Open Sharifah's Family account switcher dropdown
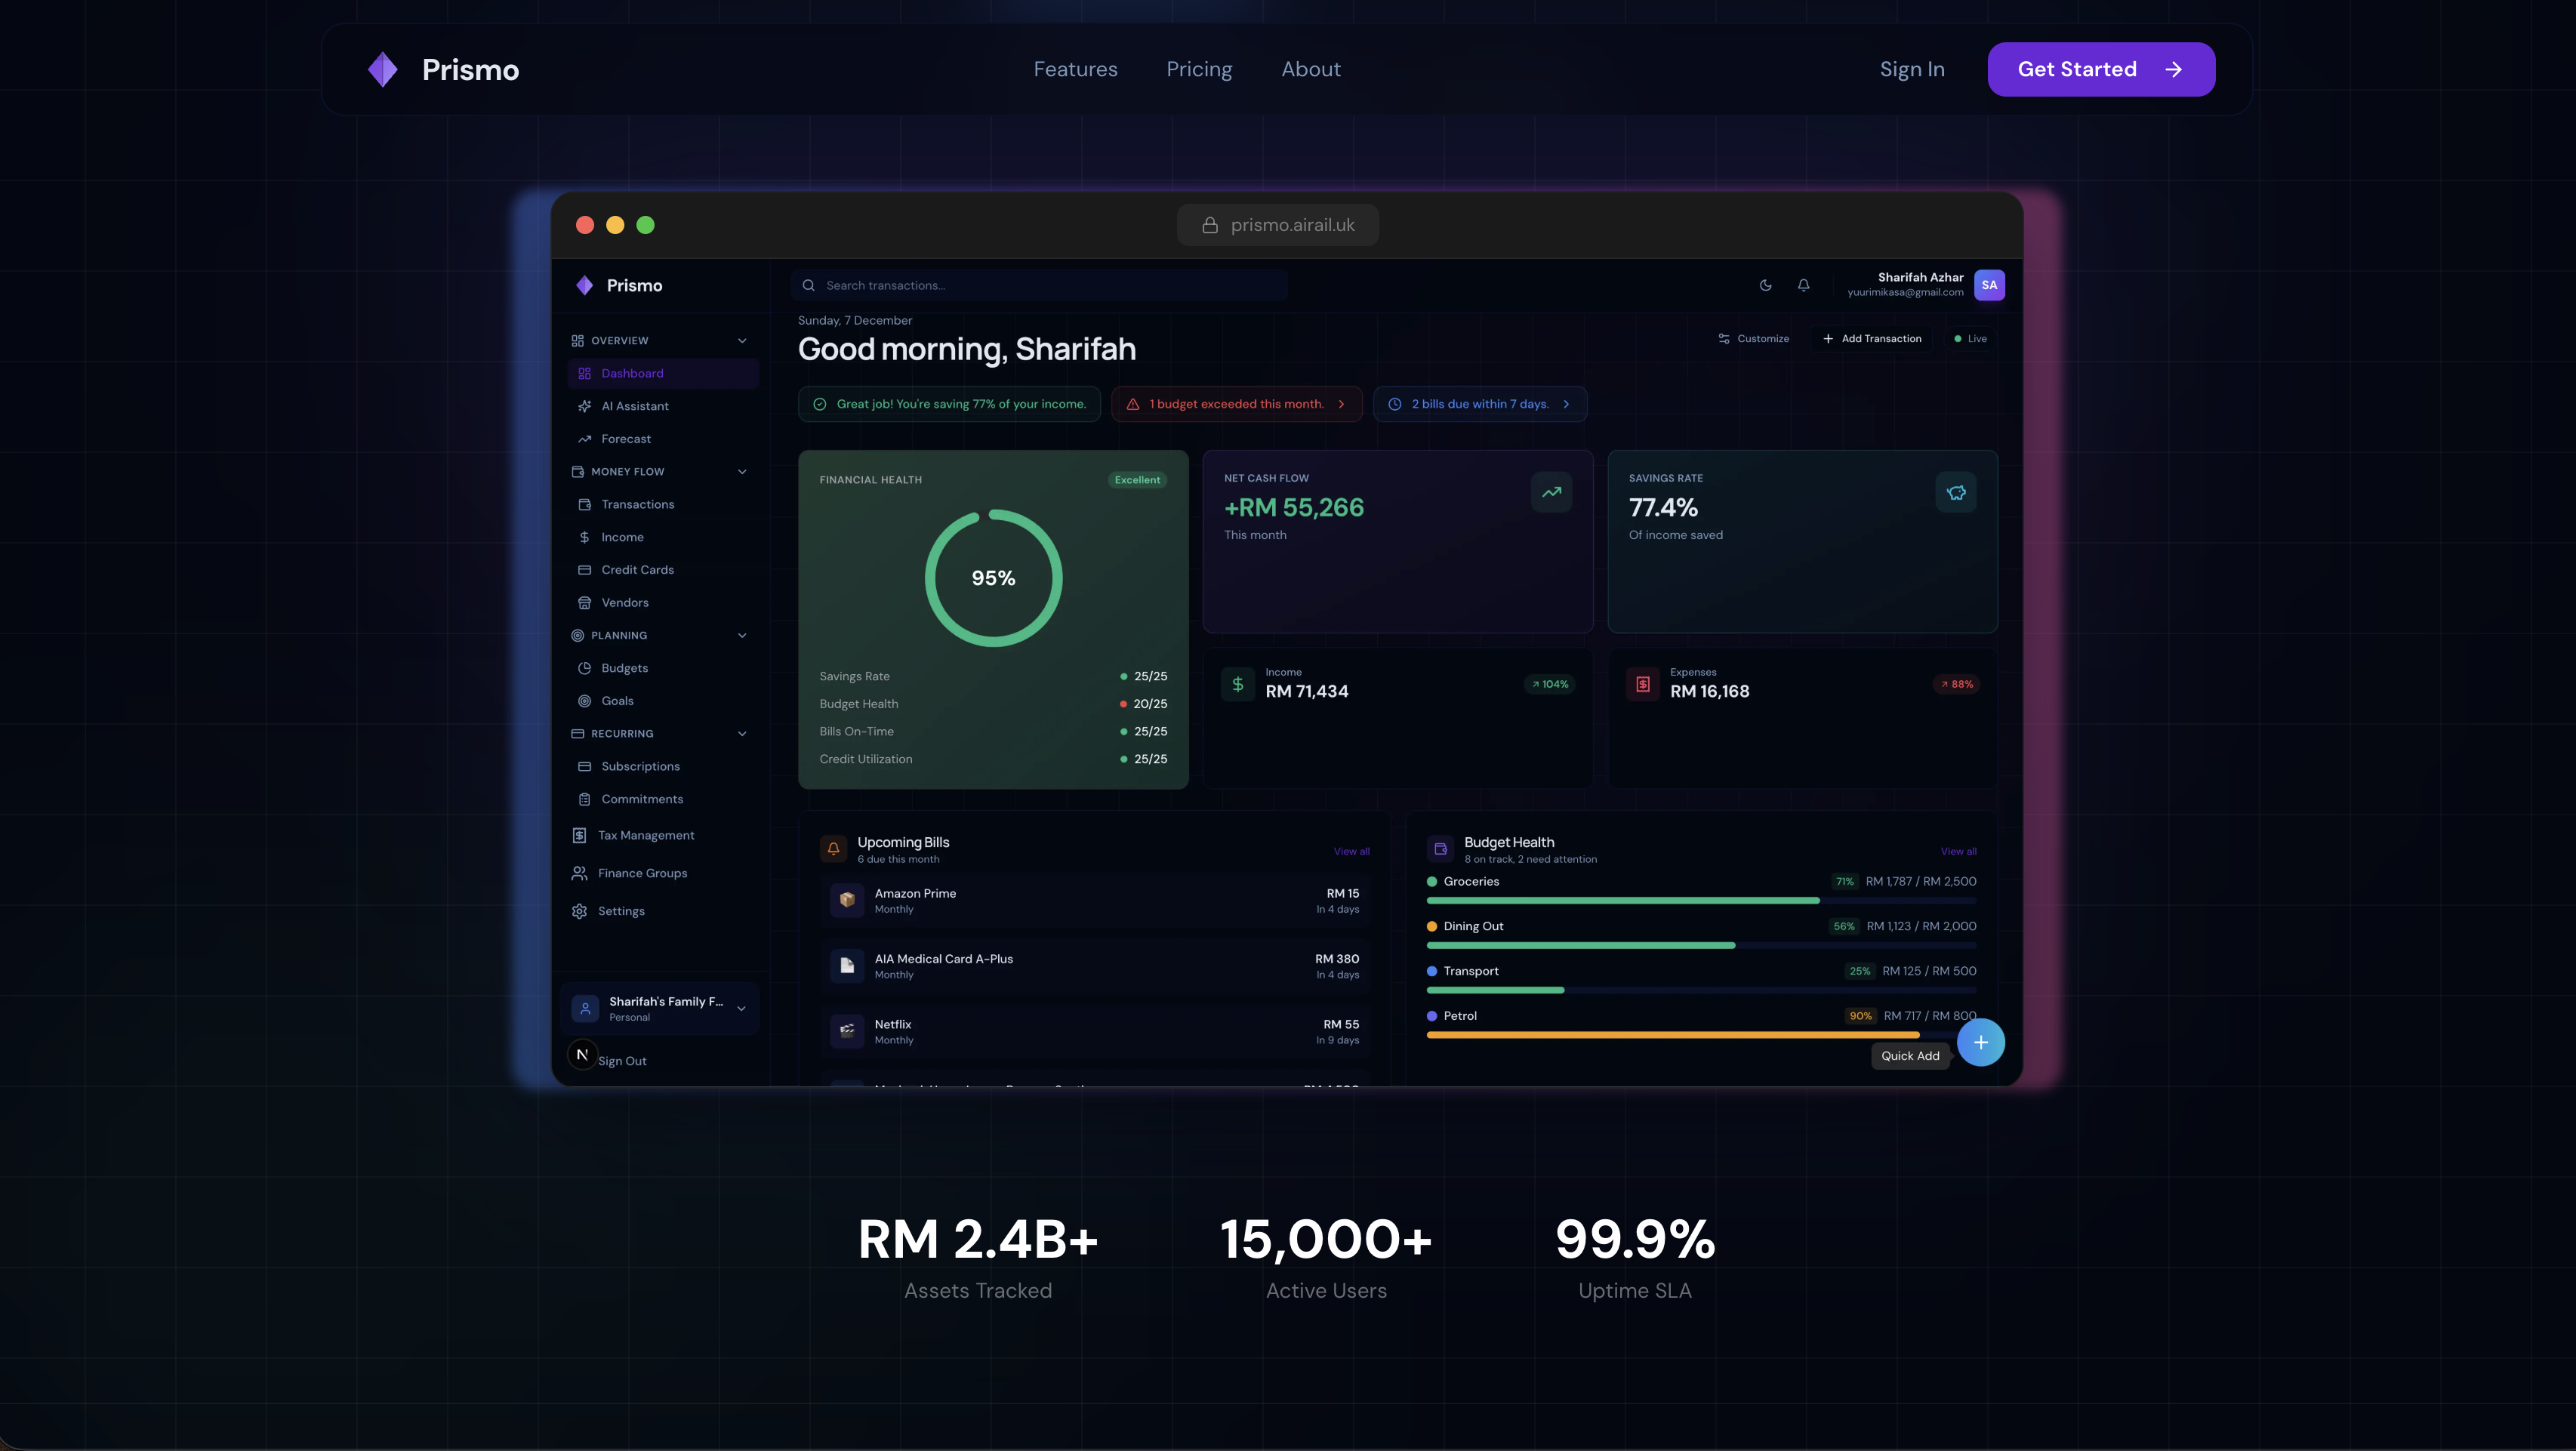Viewport: 2576px width, 1451px height. pyautogui.click(x=741, y=1008)
